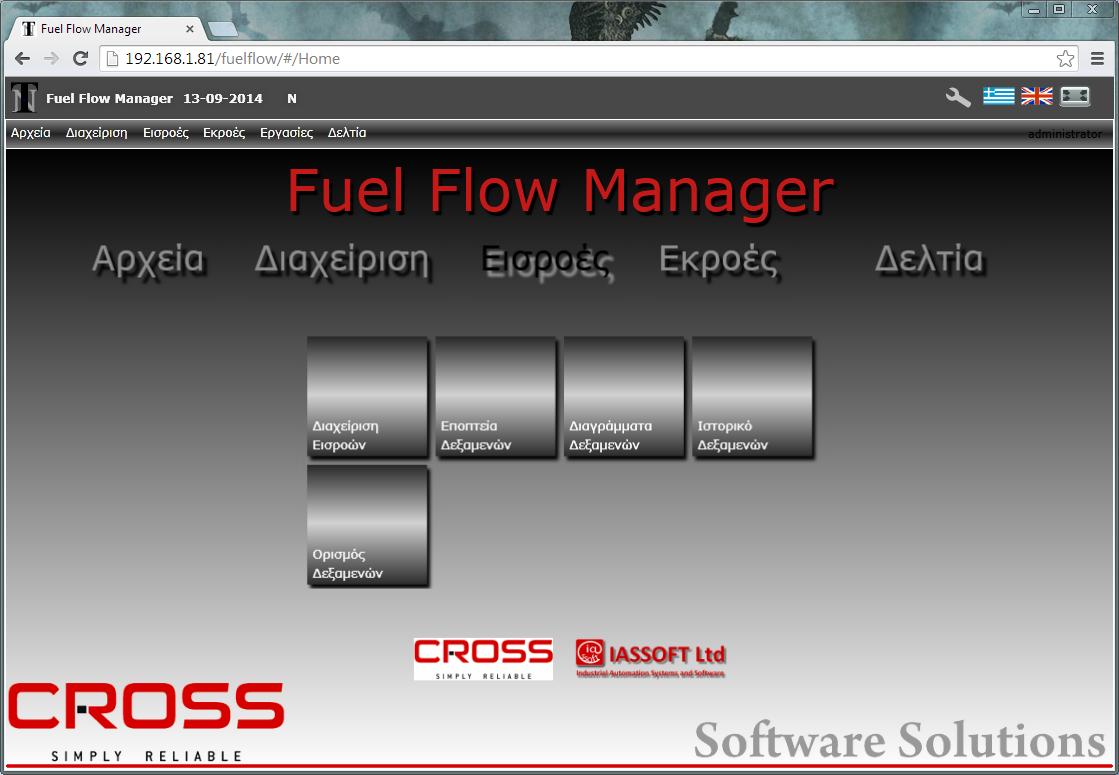This screenshot has height=775, width=1119.
Task: Open the Ιστορικό Δεξαμενών tile
Action: 752,397
